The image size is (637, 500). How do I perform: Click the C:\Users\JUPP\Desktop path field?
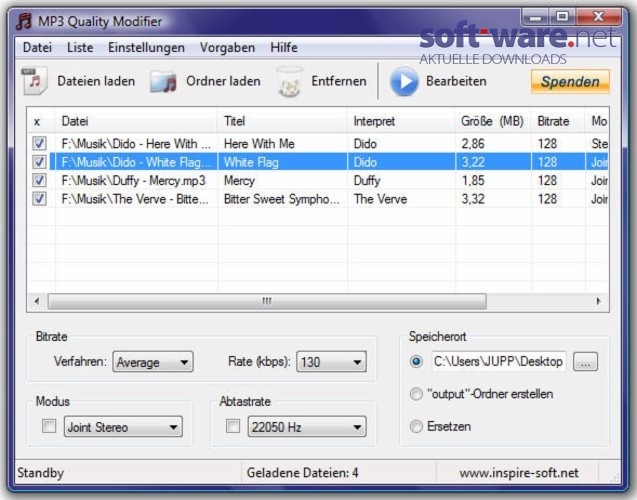(498, 361)
